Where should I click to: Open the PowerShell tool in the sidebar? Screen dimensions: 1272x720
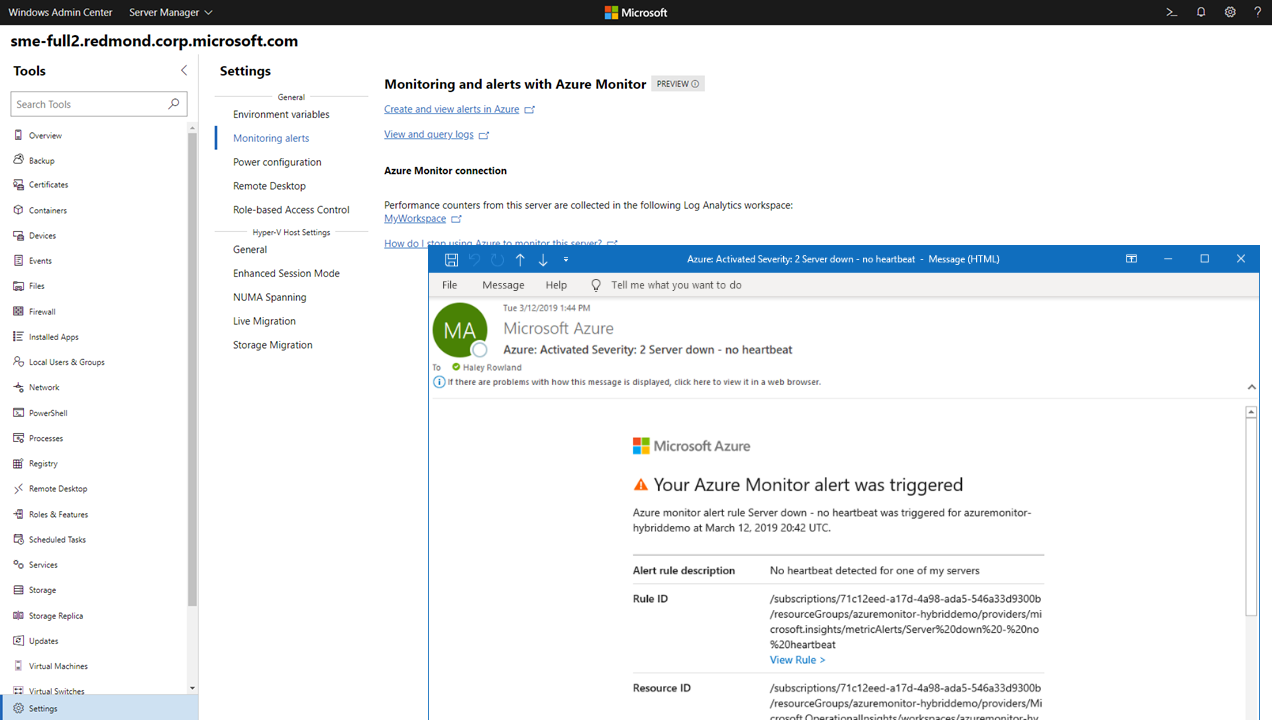click(46, 412)
